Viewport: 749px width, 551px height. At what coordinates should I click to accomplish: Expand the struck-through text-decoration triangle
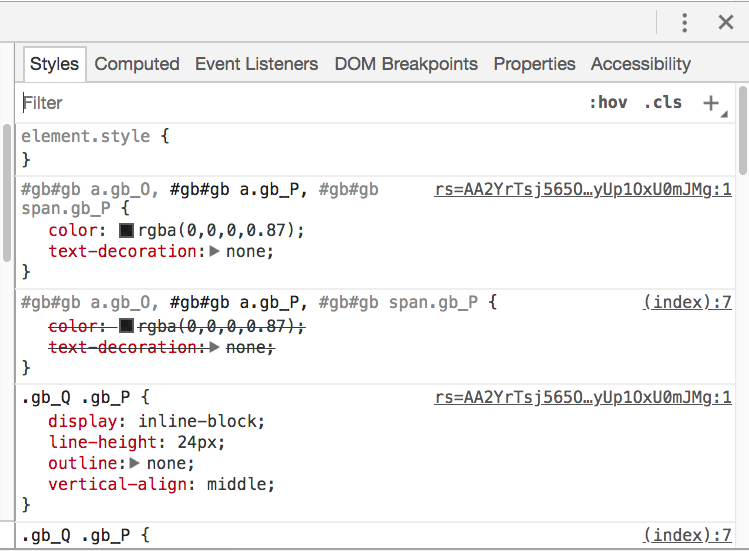coord(214,347)
